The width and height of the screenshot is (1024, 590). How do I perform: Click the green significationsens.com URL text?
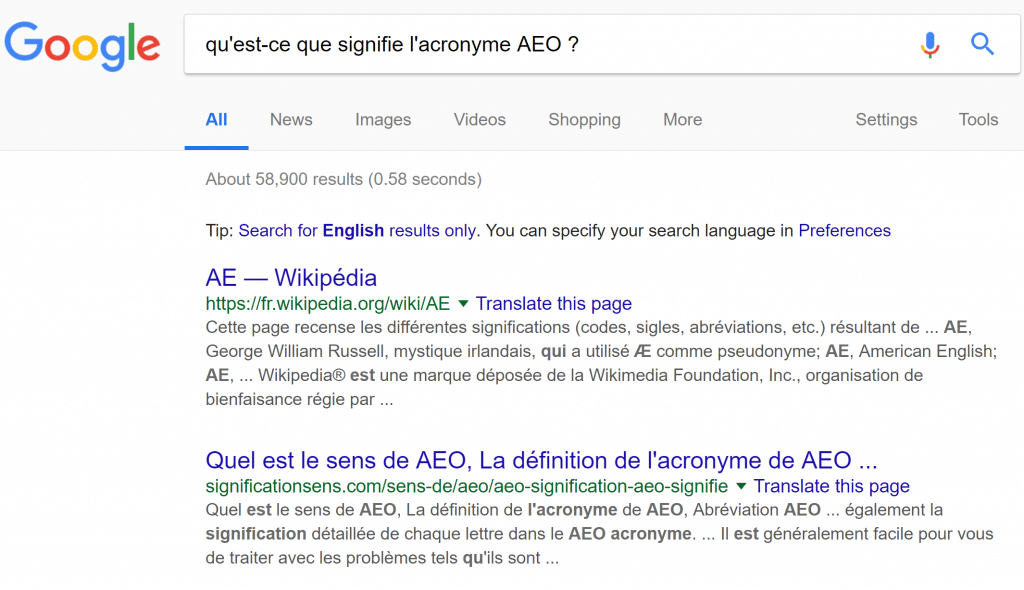[x=467, y=486]
